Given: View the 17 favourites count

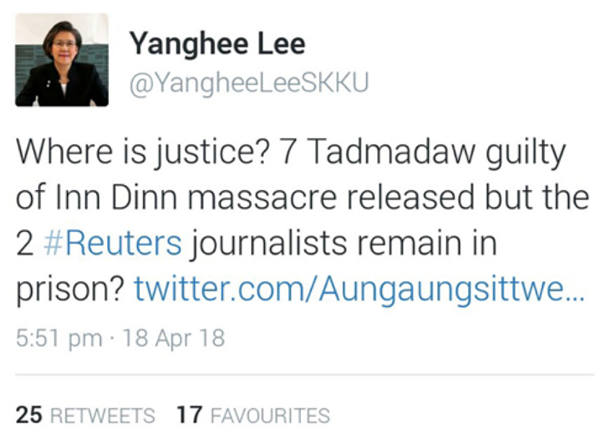Looking at the screenshot, I should tap(189, 415).
